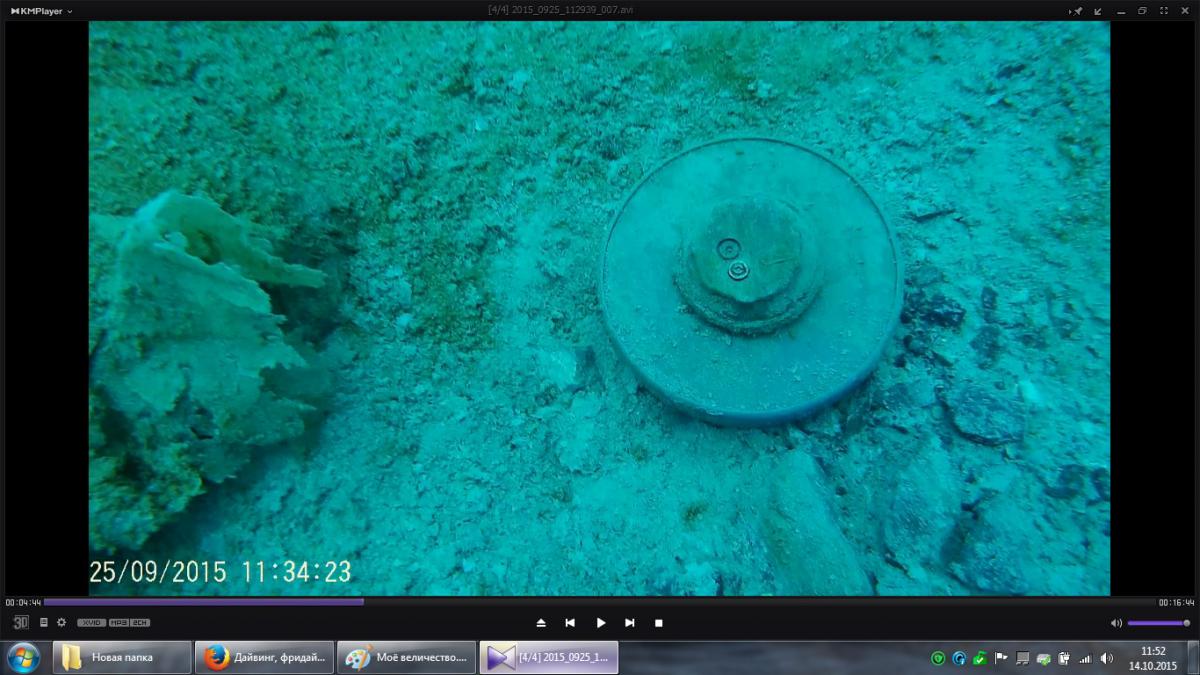
Task: Click the XVID video codec badge
Action: tap(91, 623)
